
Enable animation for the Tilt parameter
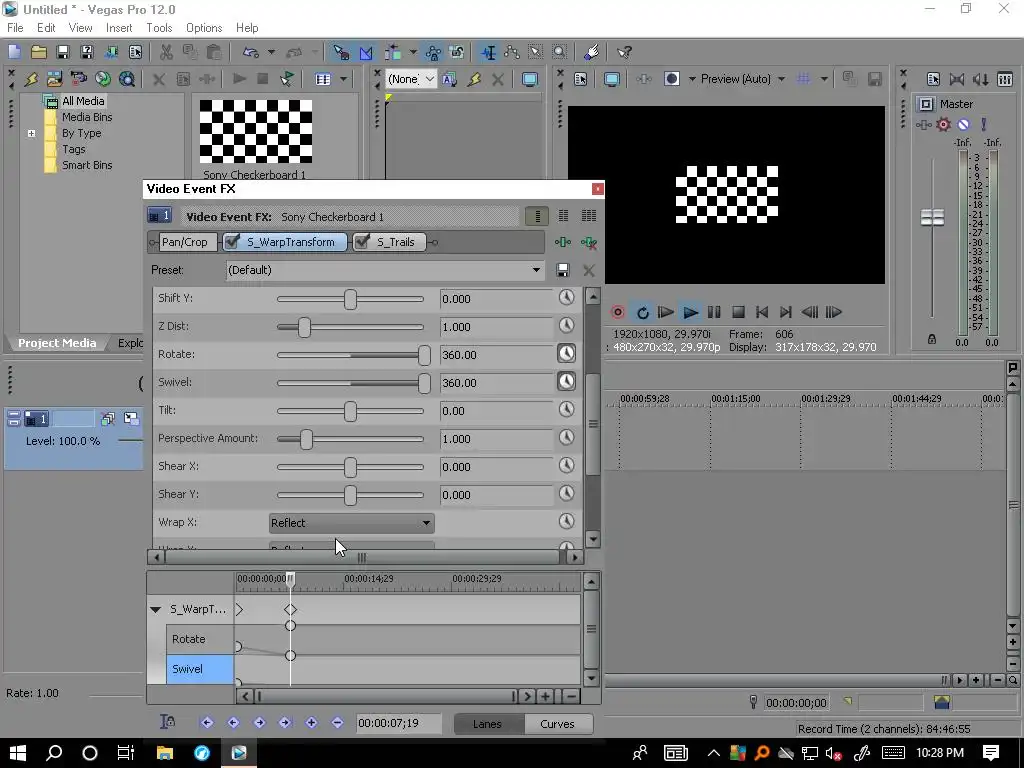[x=566, y=409]
